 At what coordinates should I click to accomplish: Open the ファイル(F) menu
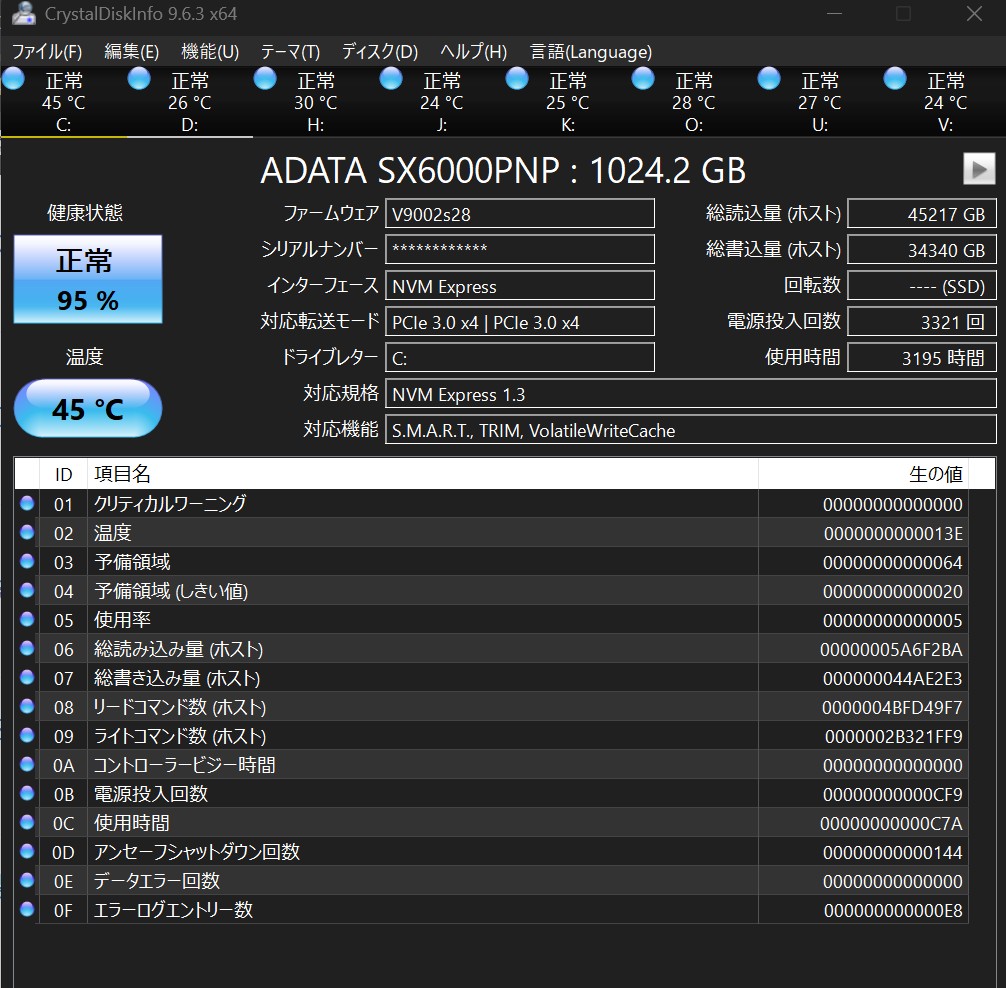47,52
